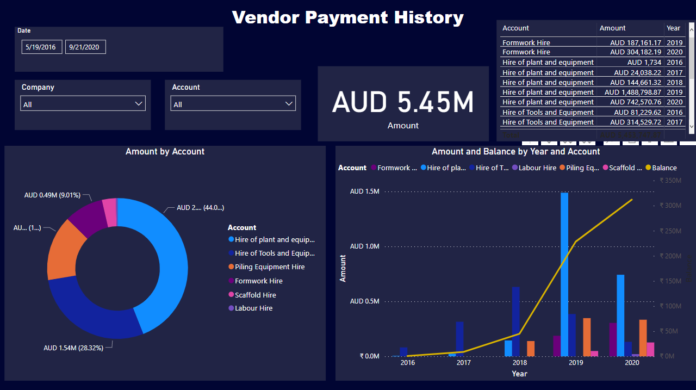Click the donut data label AUD 1.54M (28.32%)
The height and width of the screenshot is (390, 696).
point(73,348)
